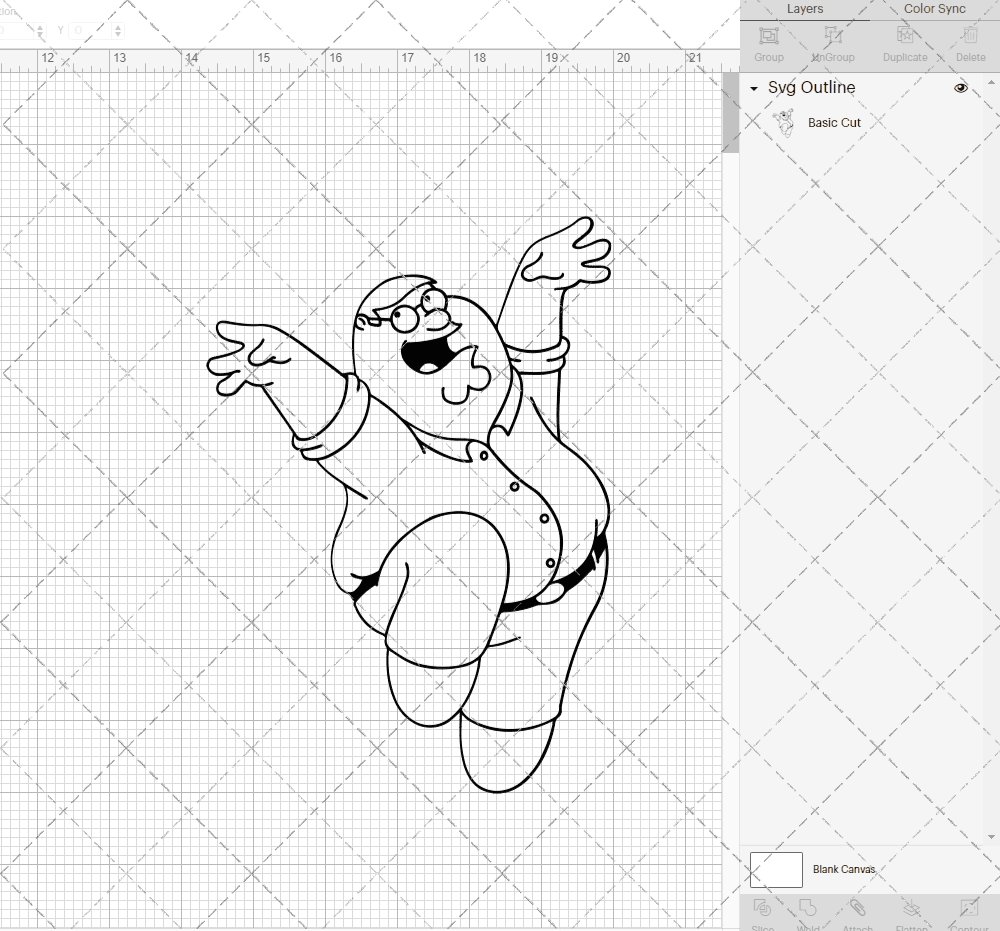Screen dimensions: 1000x931
Task: Toggle visibility of the Svg Outline layer
Action: [x=961, y=88]
